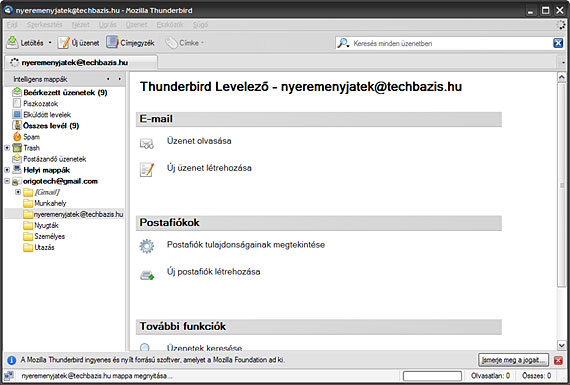Expand the [Gmail] folder
Viewport: 570px width, 385px height.
point(18,192)
